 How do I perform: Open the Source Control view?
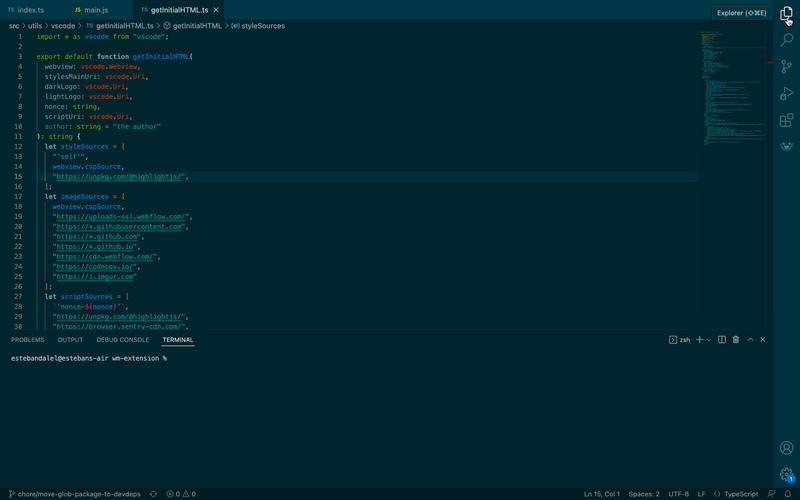(786, 66)
